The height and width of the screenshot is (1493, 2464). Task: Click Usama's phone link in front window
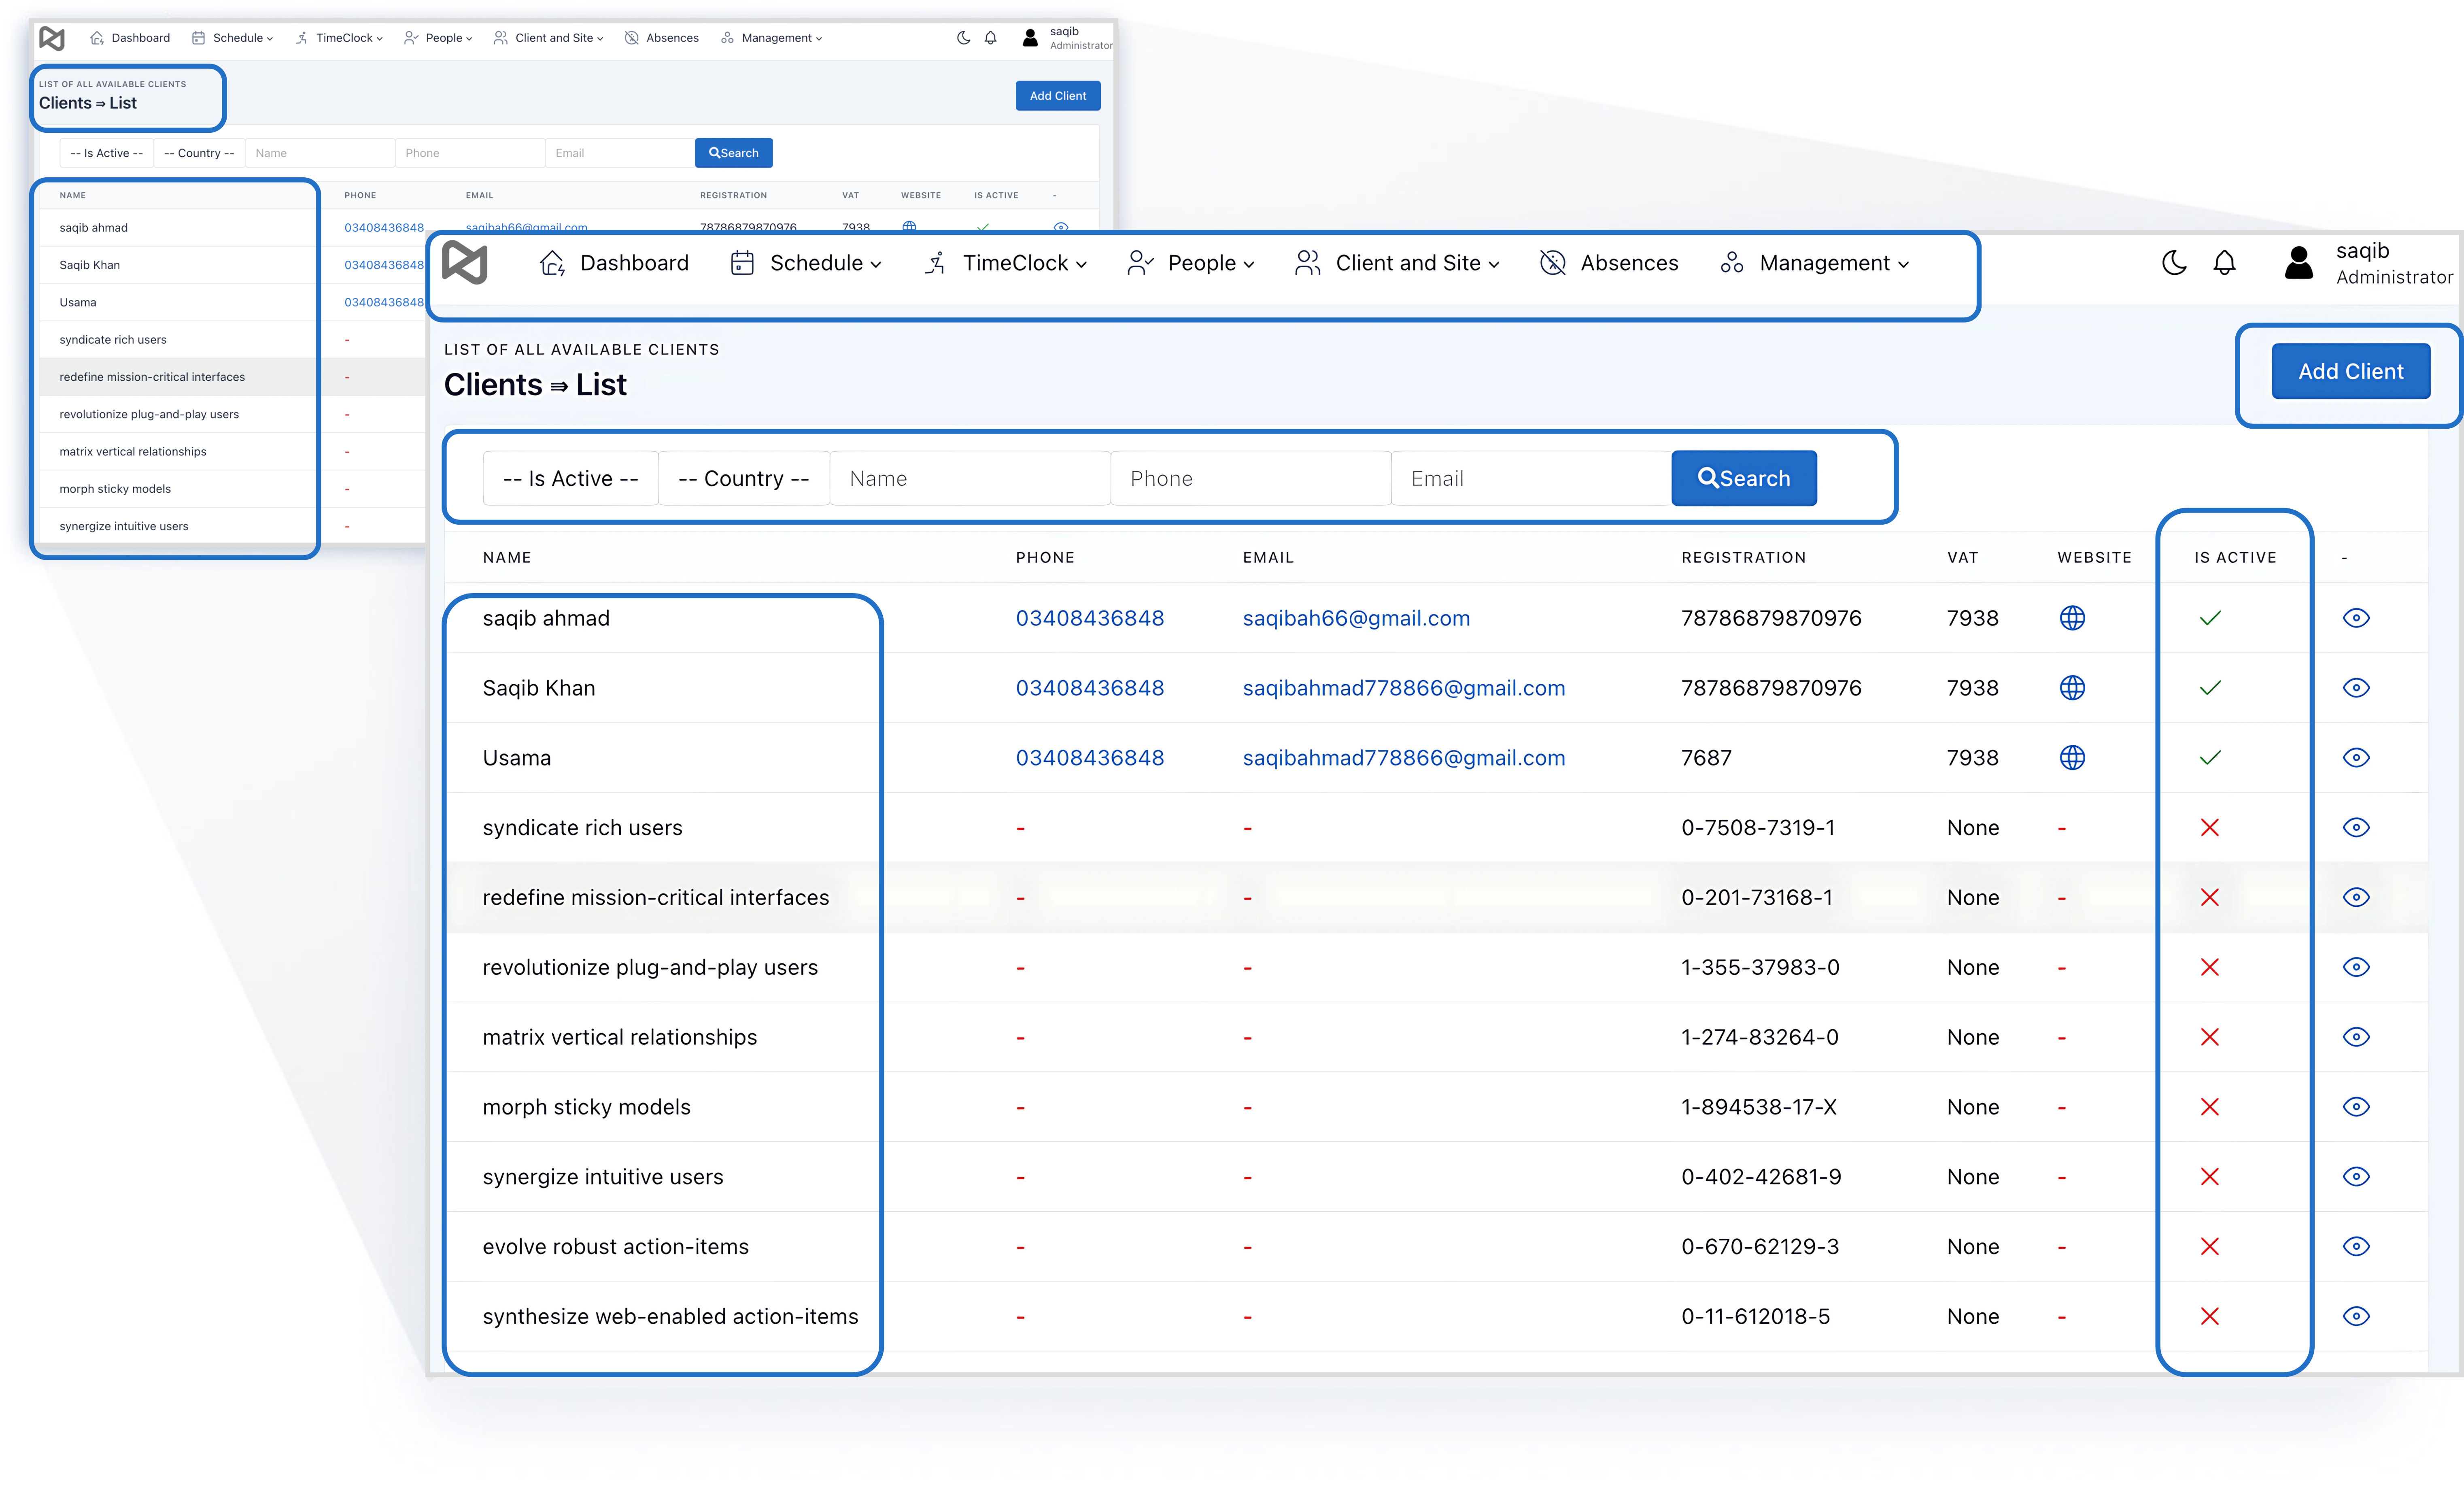point(1090,758)
